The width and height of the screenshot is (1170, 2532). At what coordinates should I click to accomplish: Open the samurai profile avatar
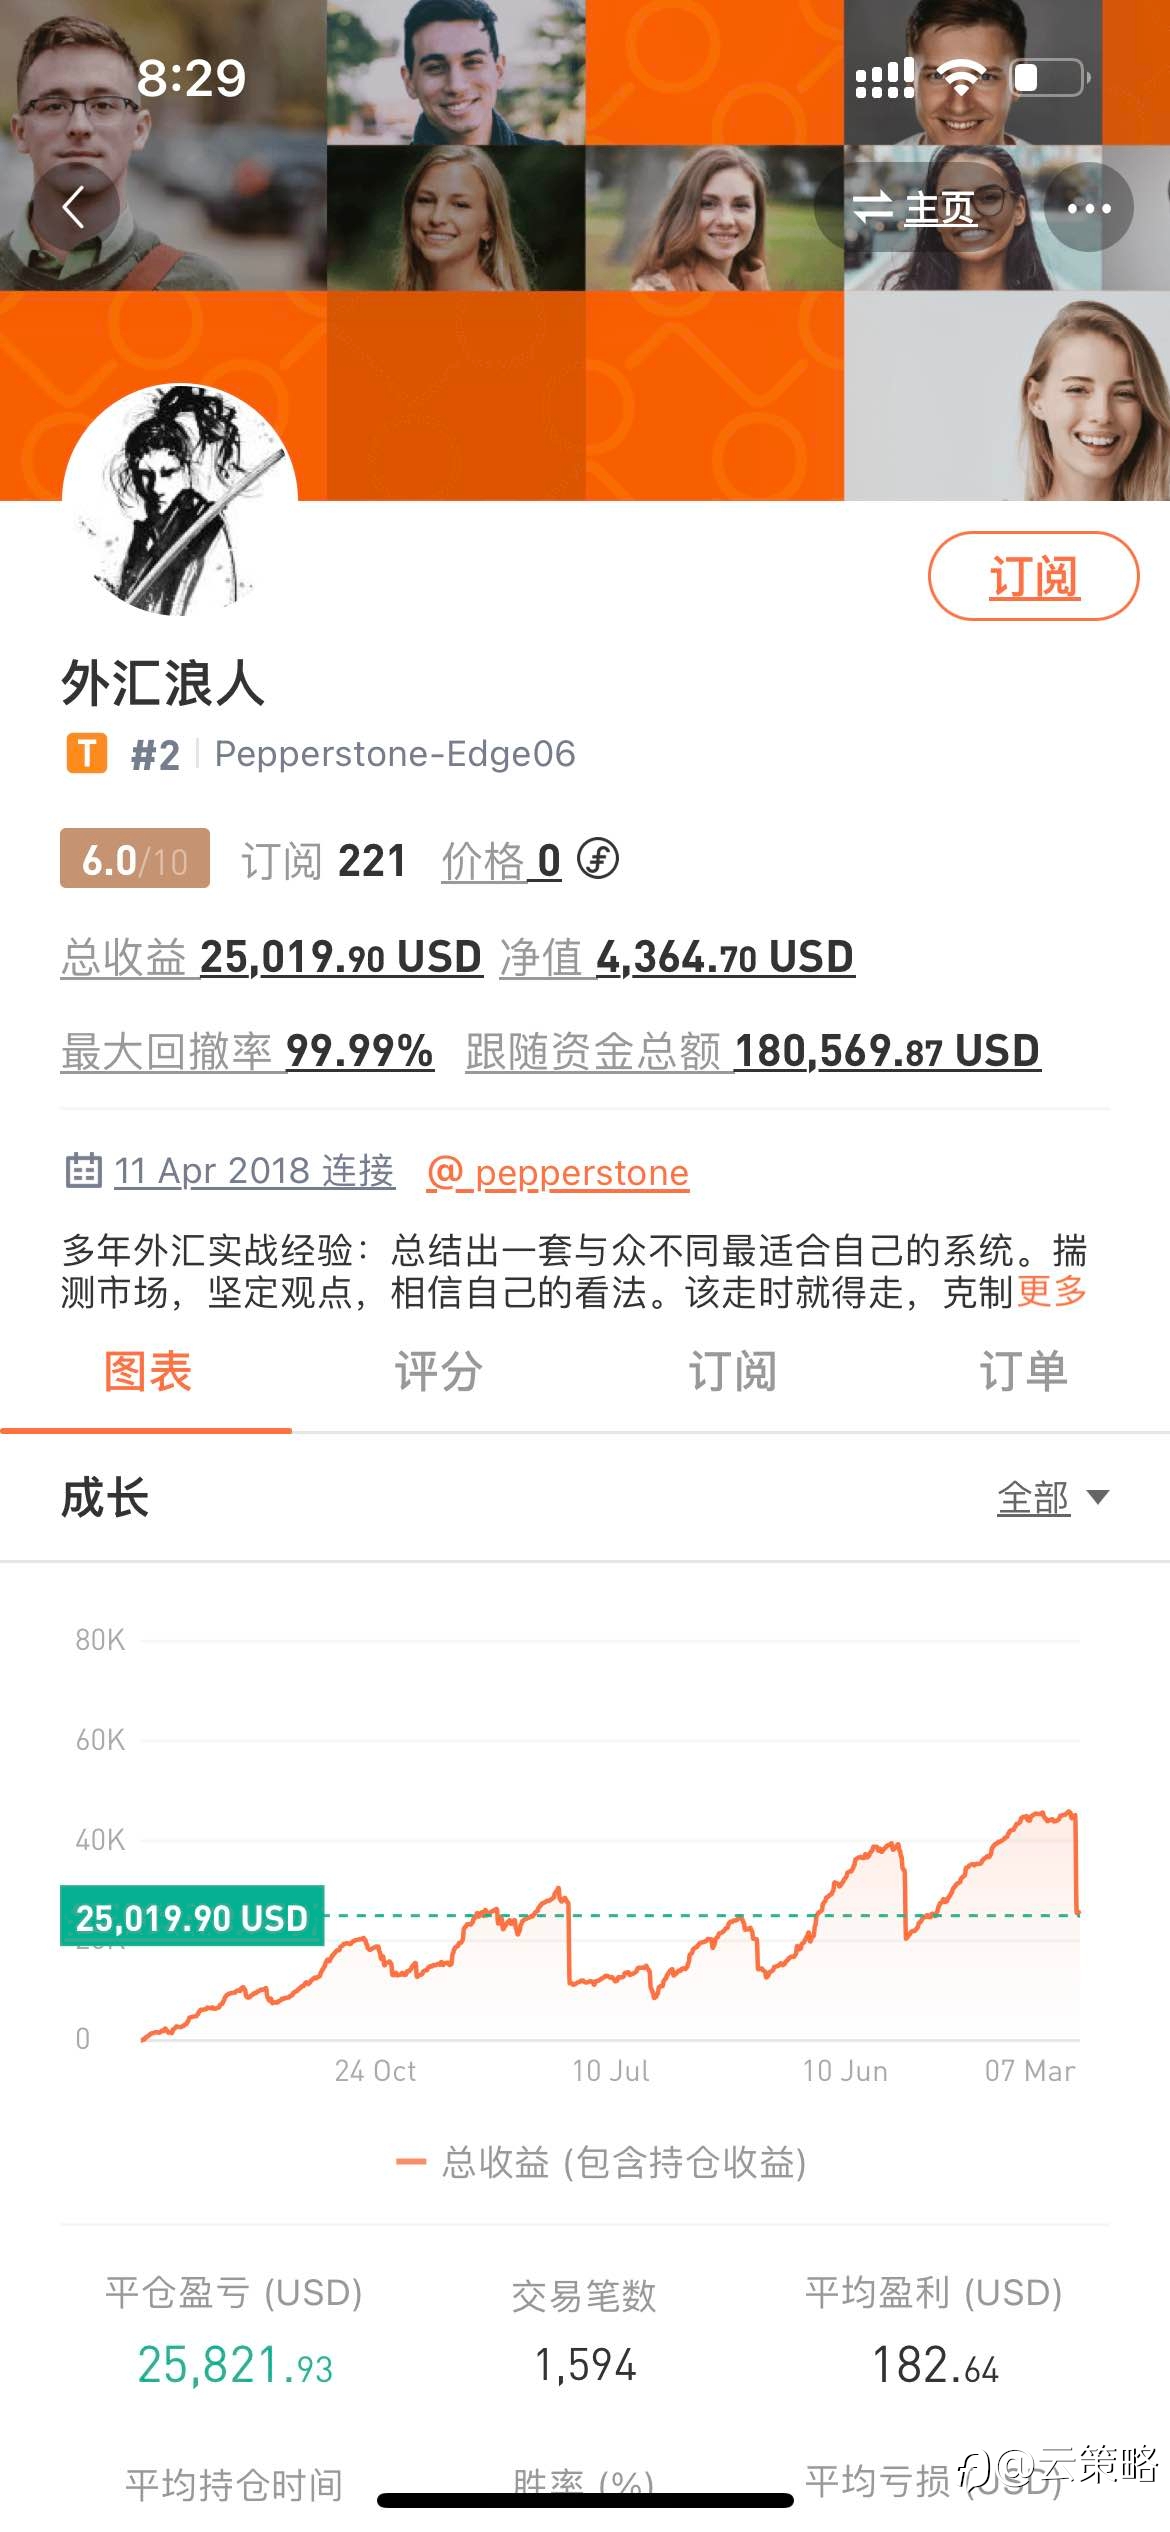pos(180,500)
